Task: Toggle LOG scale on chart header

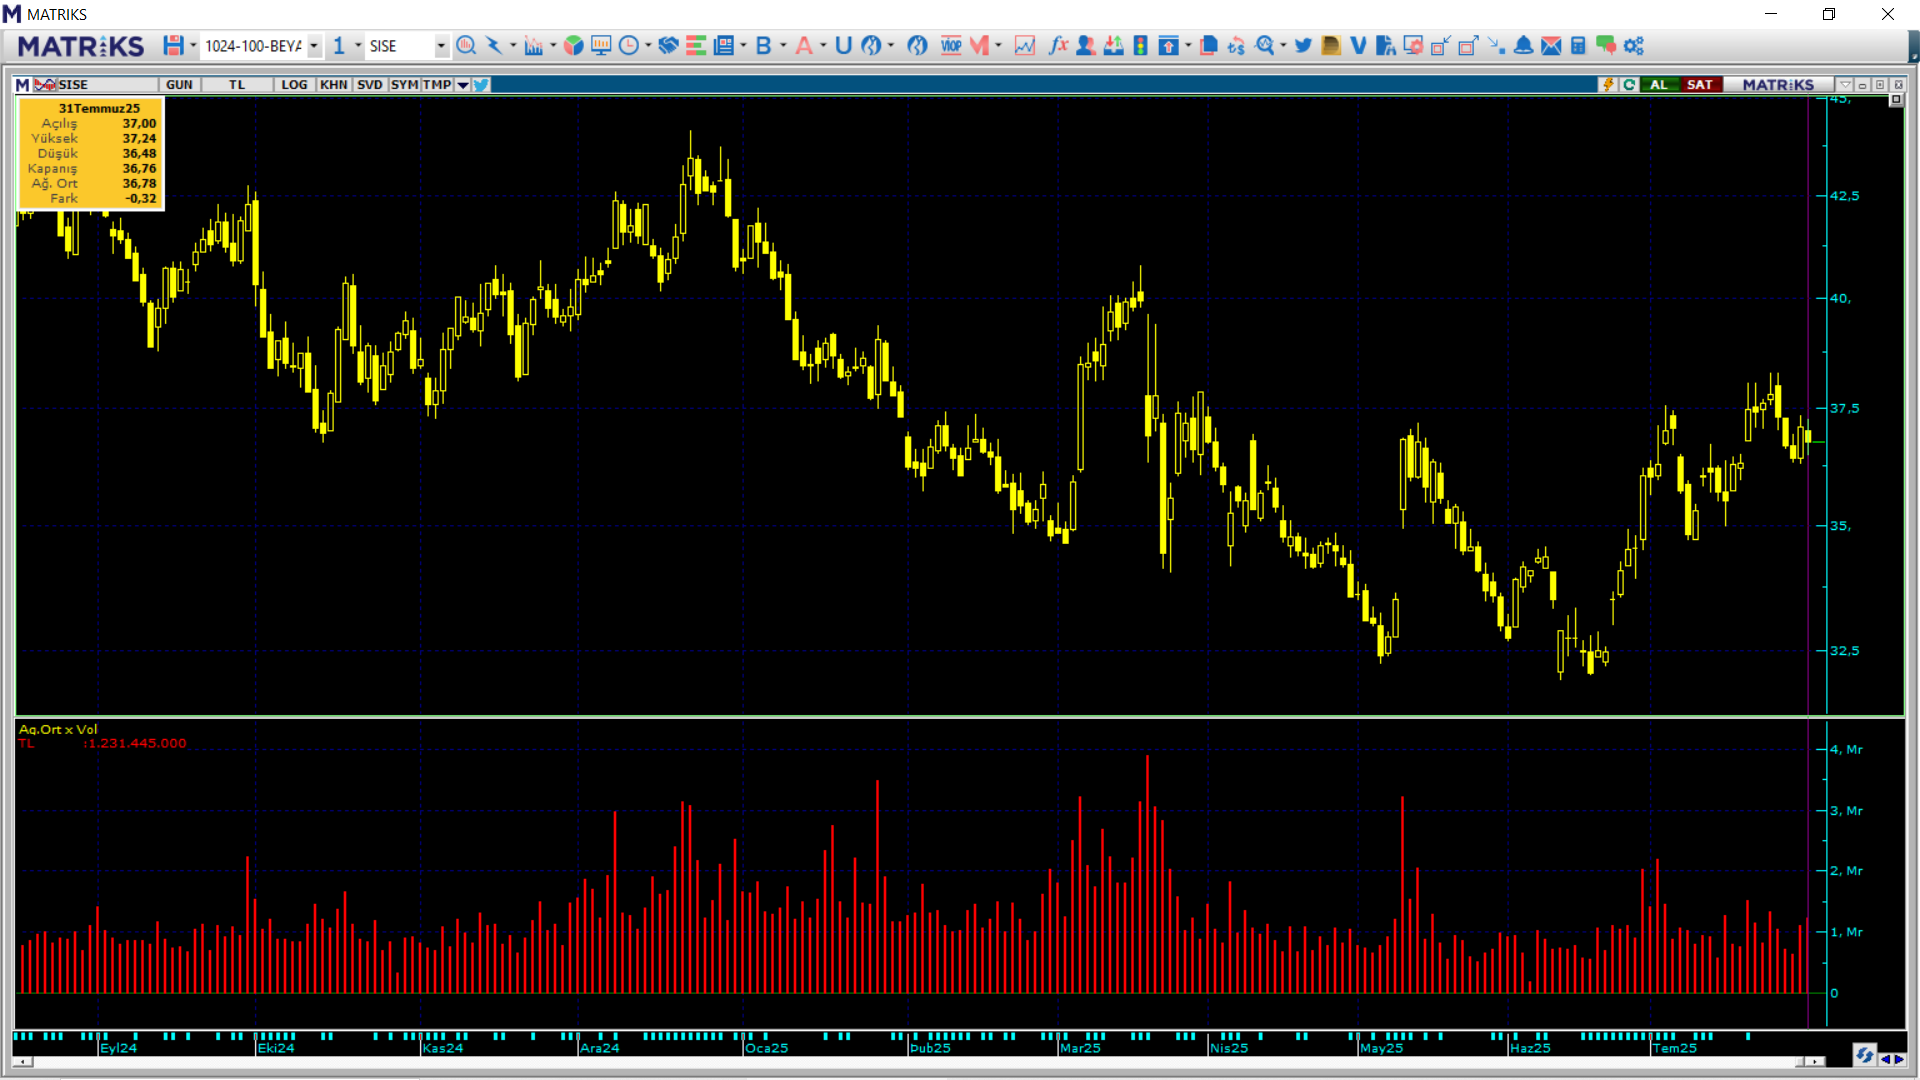Action: click(x=294, y=85)
